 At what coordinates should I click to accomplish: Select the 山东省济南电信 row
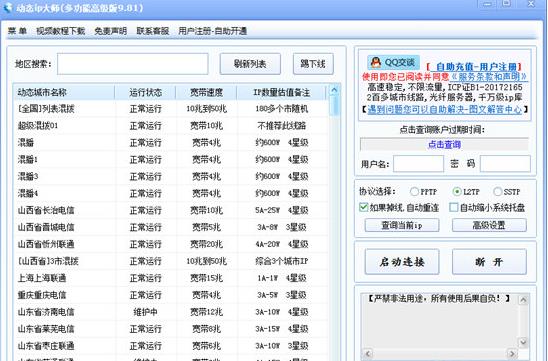pos(171,312)
